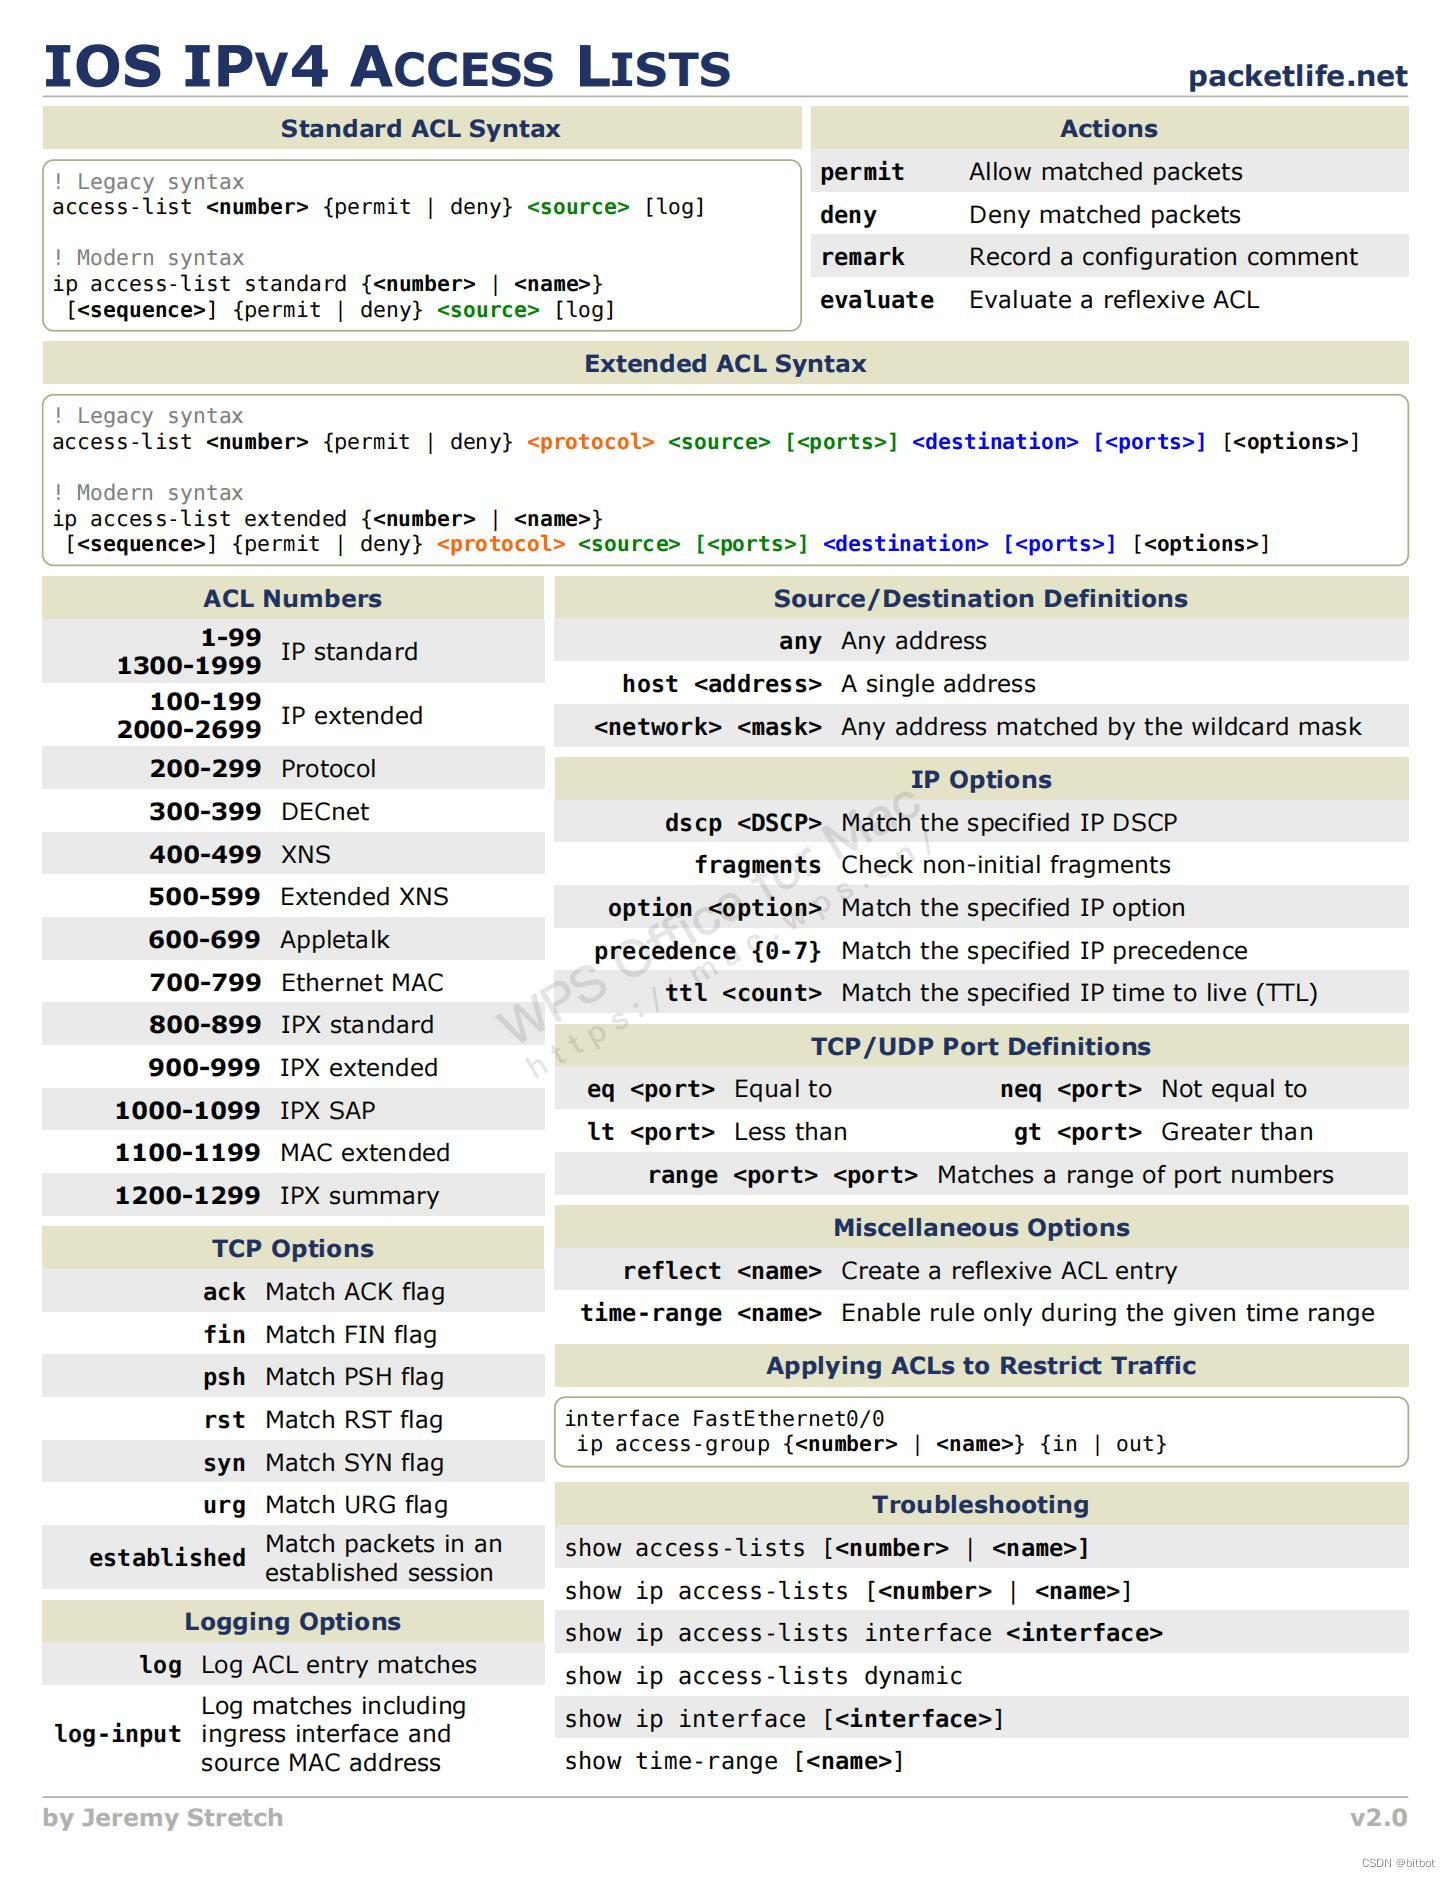This screenshot has height=1877, width=1450.
Task: Click 'TCP/UDP Port Definitions' heading
Action: coord(981,1046)
